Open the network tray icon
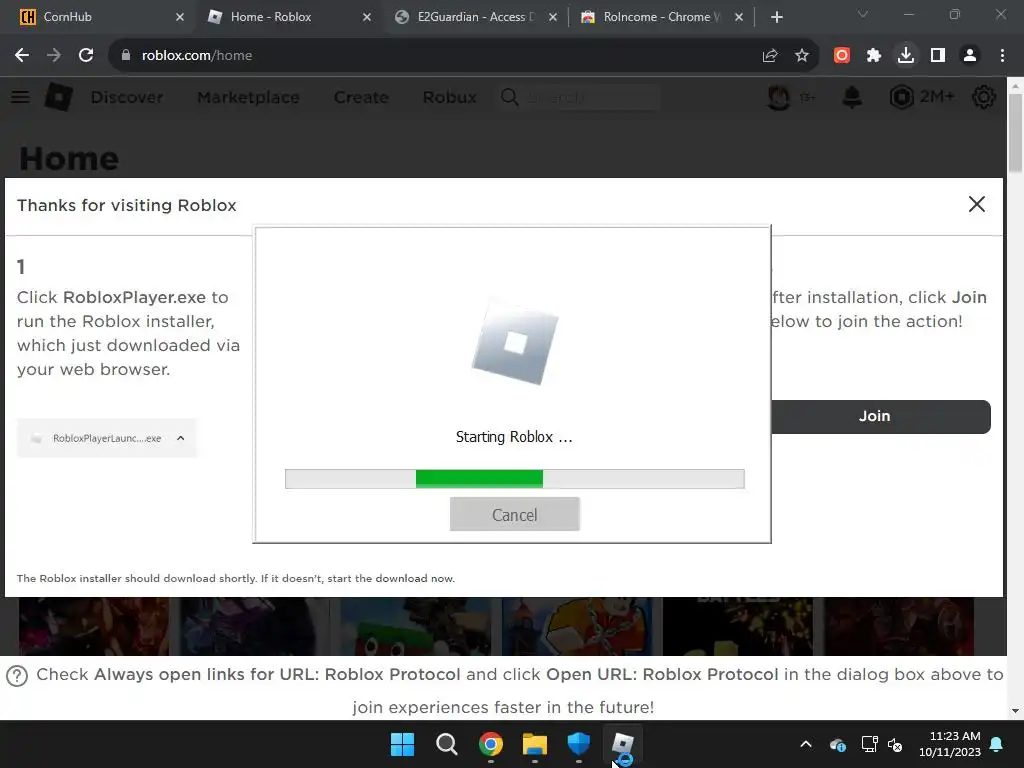This screenshot has height=768, width=1024. pos(869,744)
